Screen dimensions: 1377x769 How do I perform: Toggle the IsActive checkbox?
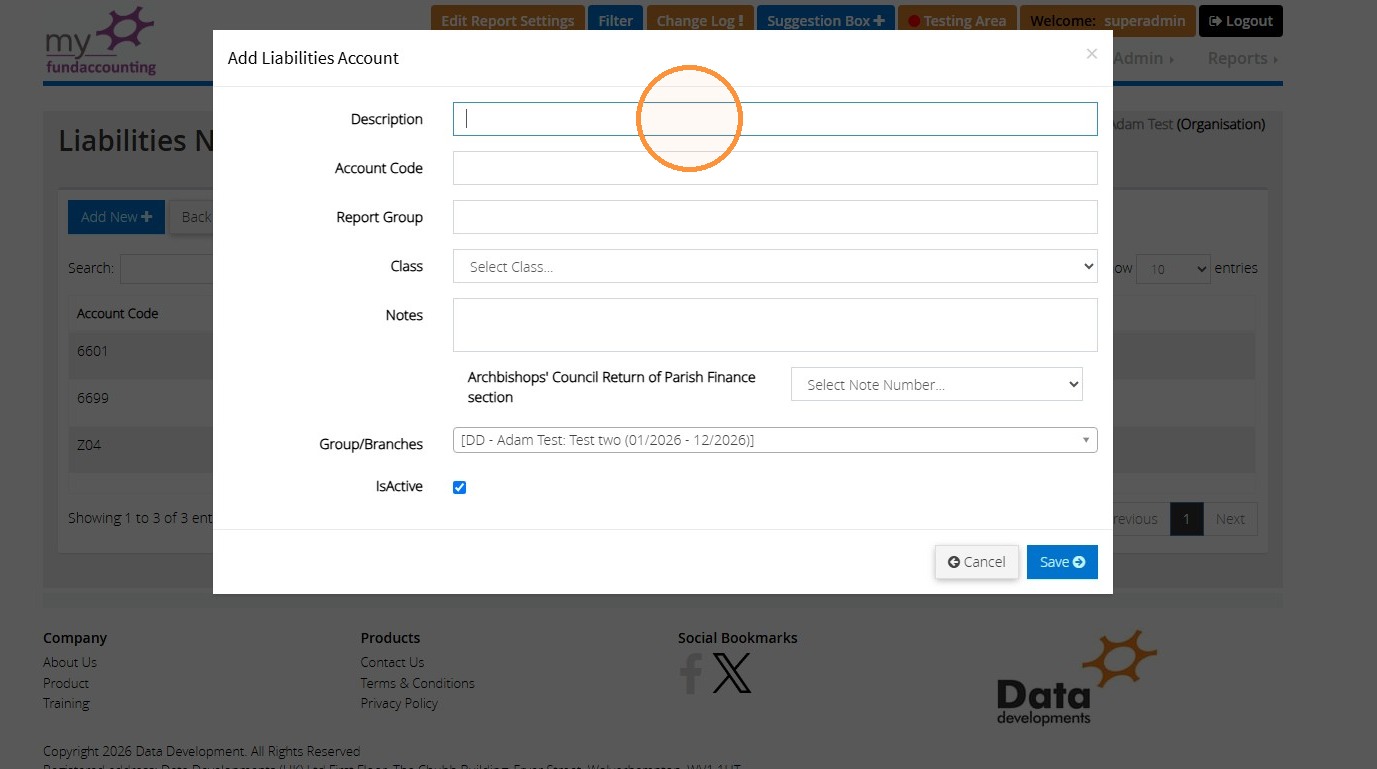(460, 487)
